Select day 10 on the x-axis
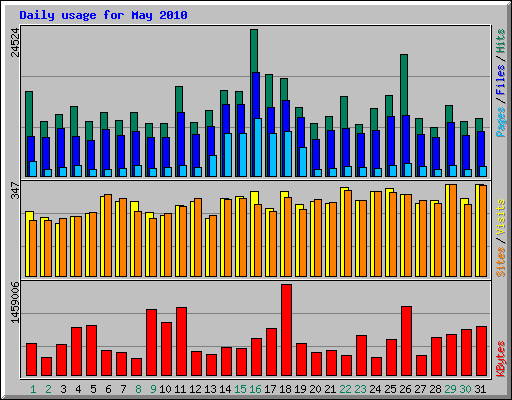Viewport: 512px width, 400px height. [165, 389]
